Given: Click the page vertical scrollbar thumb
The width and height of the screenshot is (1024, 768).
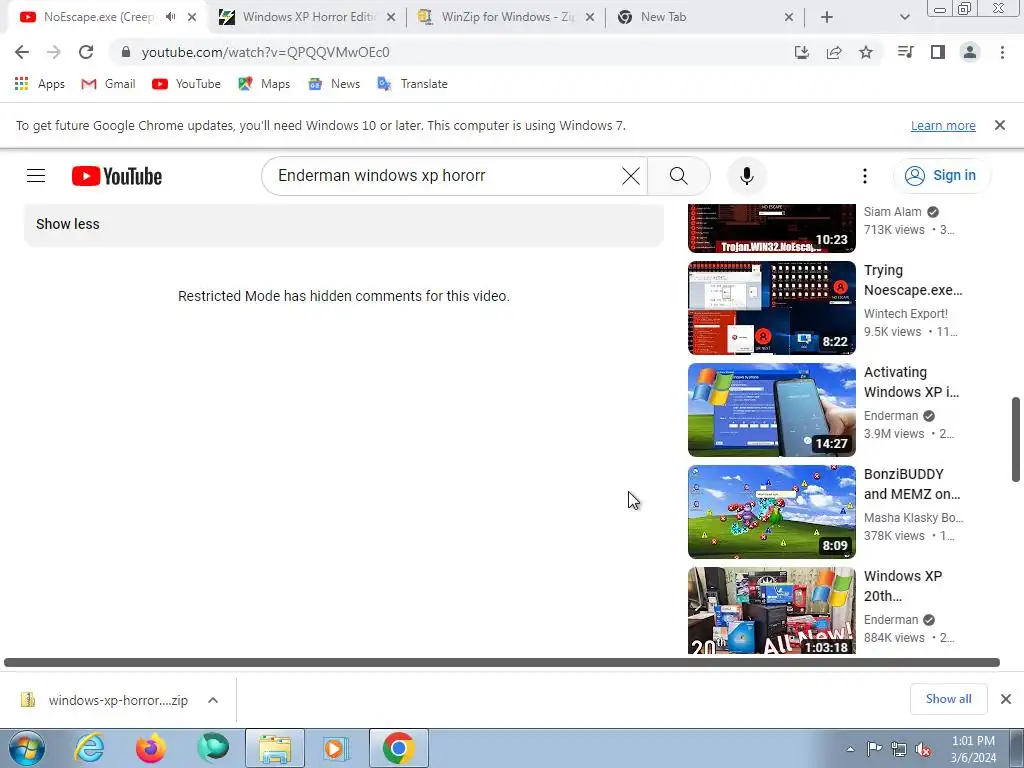Looking at the screenshot, I should (x=1016, y=439).
